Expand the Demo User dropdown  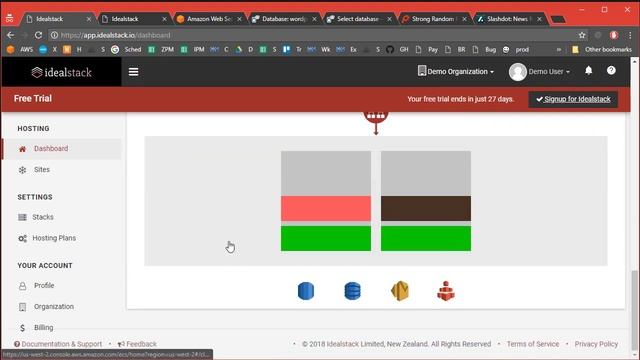[x=549, y=71]
